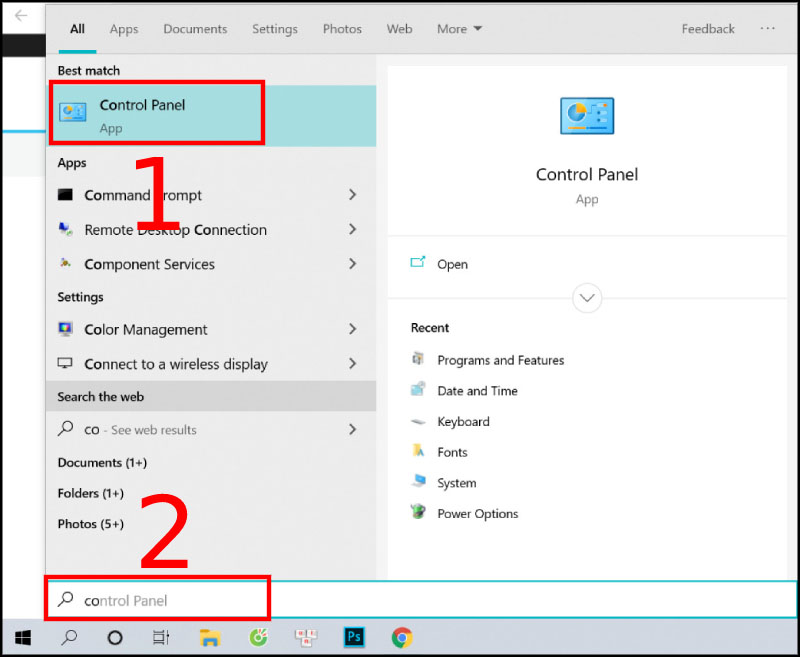Open Google Chrome from the taskbar
Screen dimensions: 800x657
tap(401, 637)
